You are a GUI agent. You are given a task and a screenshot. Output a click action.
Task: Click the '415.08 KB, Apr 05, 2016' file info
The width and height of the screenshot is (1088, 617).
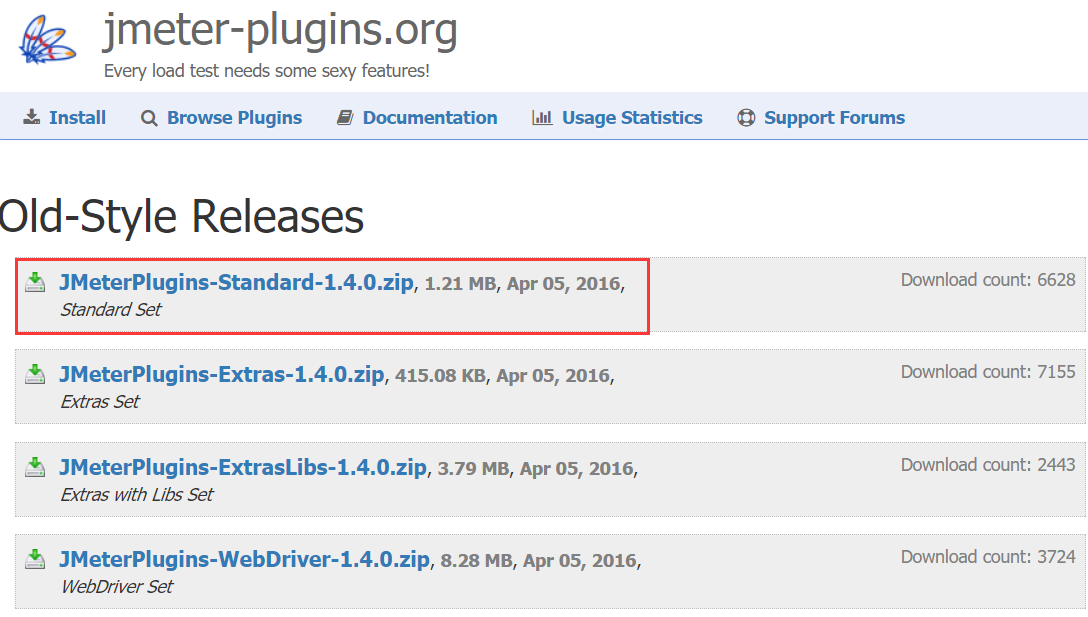502,376
